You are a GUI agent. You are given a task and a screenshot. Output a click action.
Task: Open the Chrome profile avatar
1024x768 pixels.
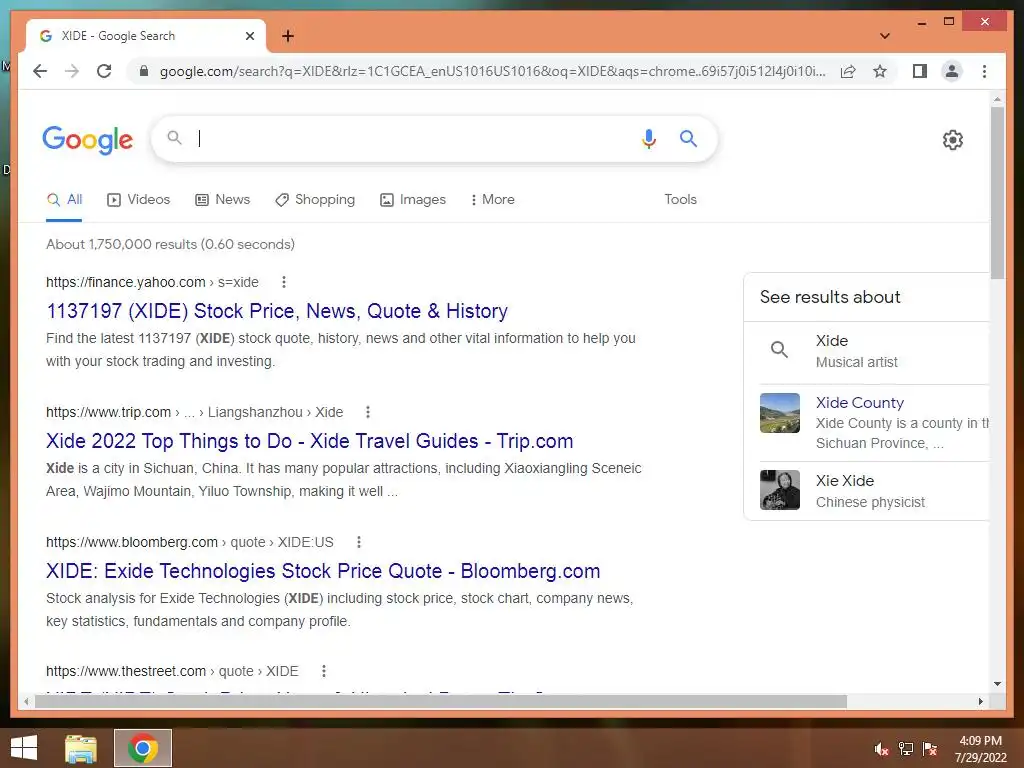click(952, 71)
